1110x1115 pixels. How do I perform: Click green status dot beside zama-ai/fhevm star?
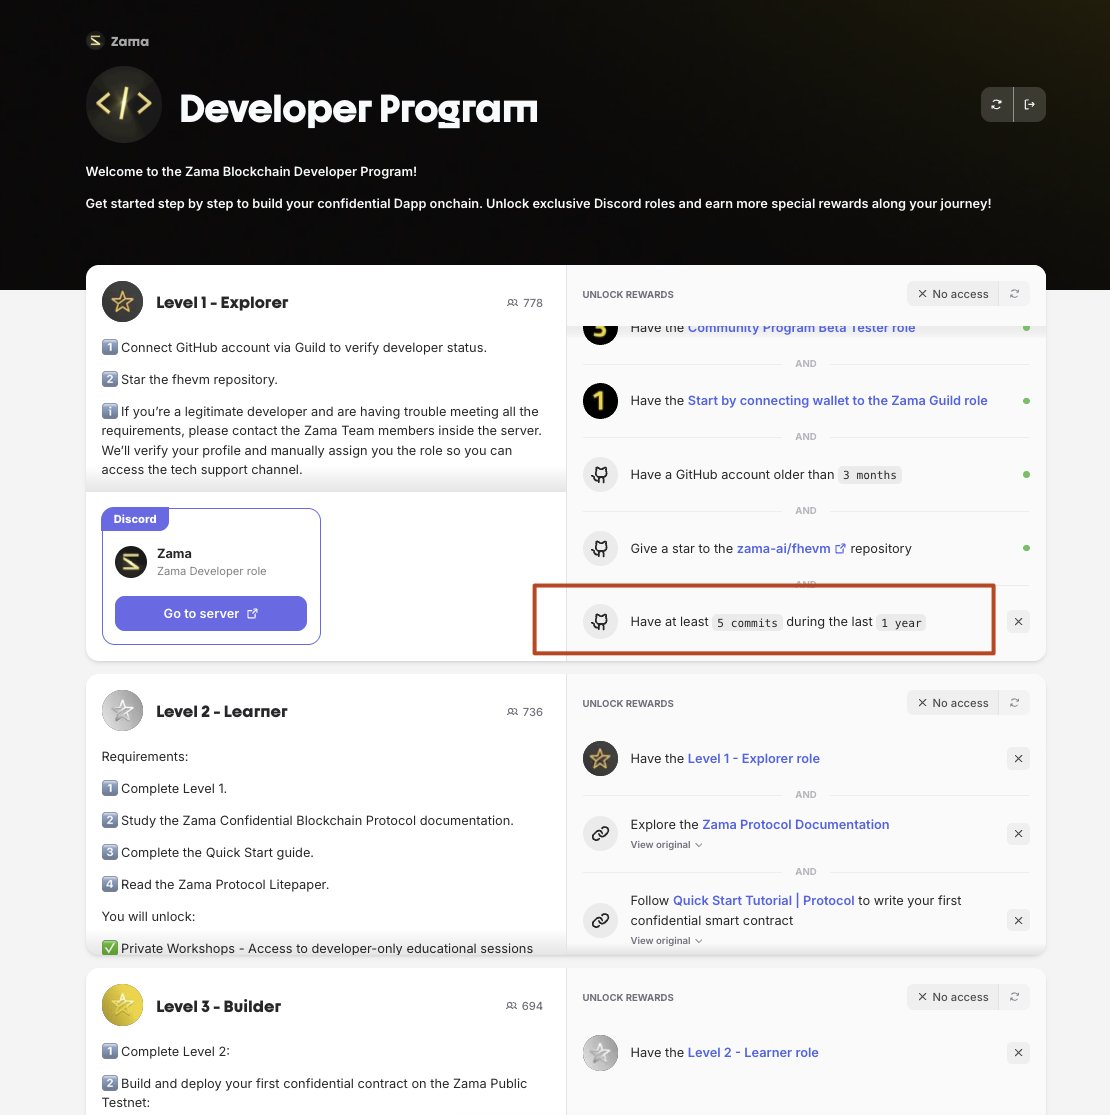(x=1026, y=548)
